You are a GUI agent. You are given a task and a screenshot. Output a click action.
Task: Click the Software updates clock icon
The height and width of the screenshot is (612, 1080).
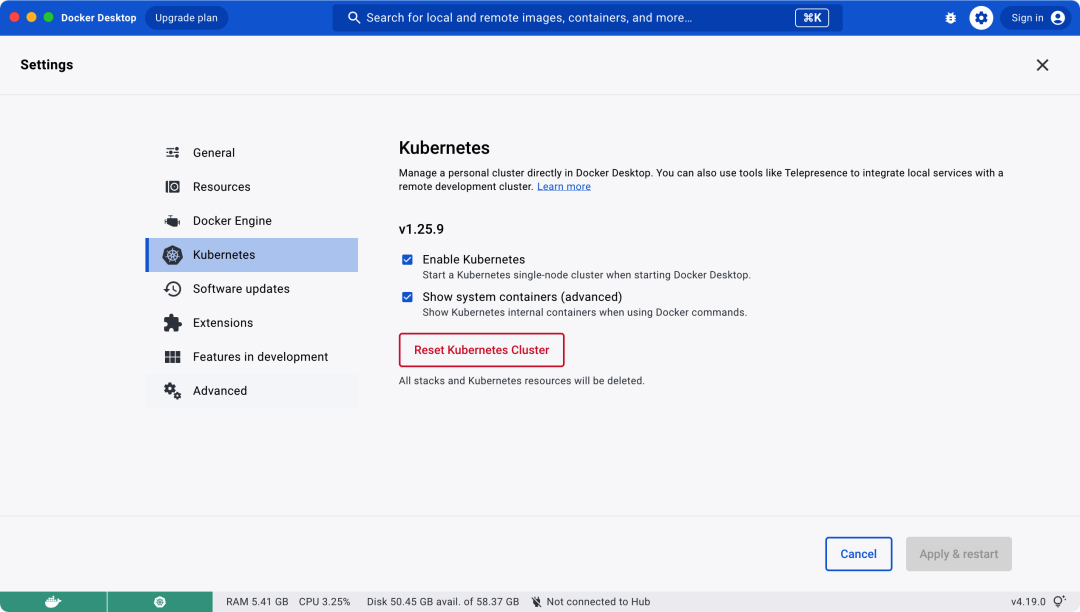click(x=173, y=289)
